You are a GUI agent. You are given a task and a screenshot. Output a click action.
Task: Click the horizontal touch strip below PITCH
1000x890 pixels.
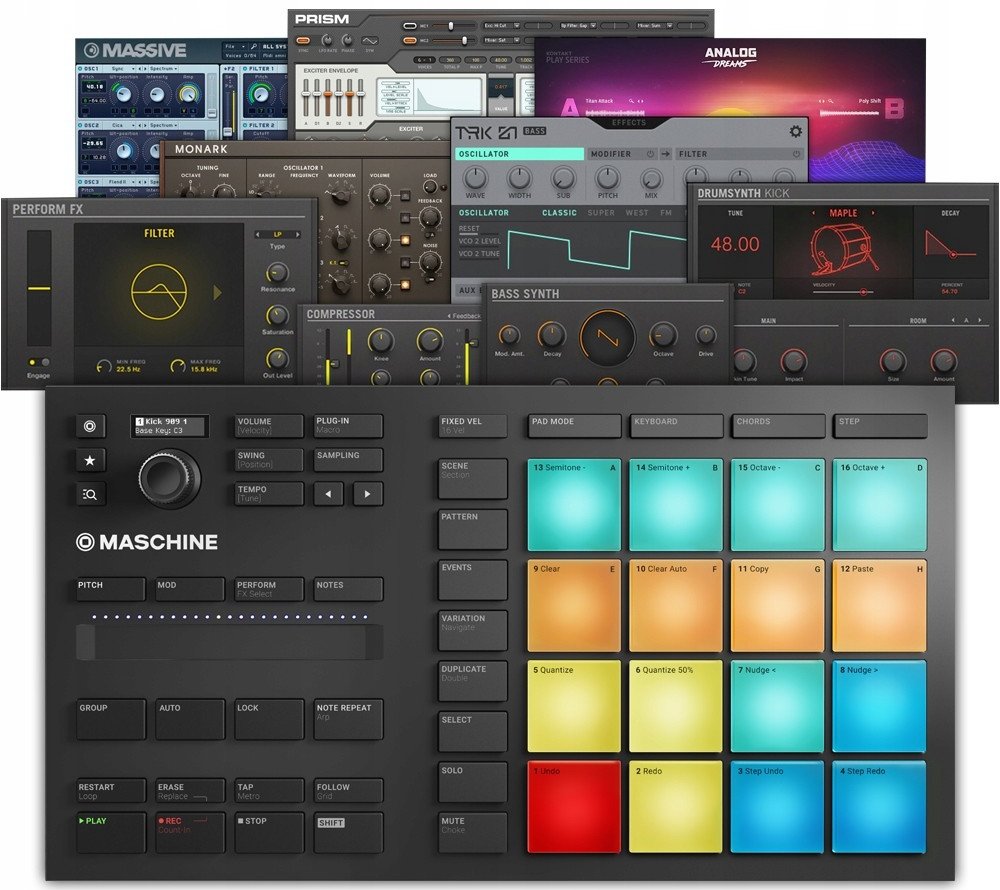(x=229, y=642)
